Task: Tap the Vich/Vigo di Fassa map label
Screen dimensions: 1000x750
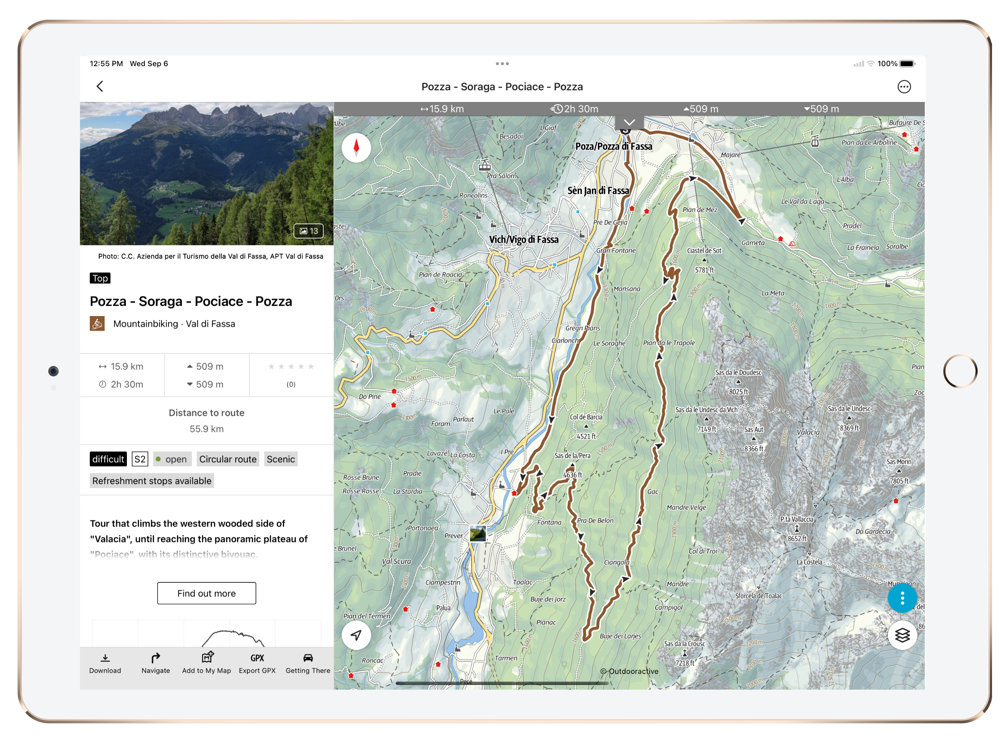Action: 524,239
